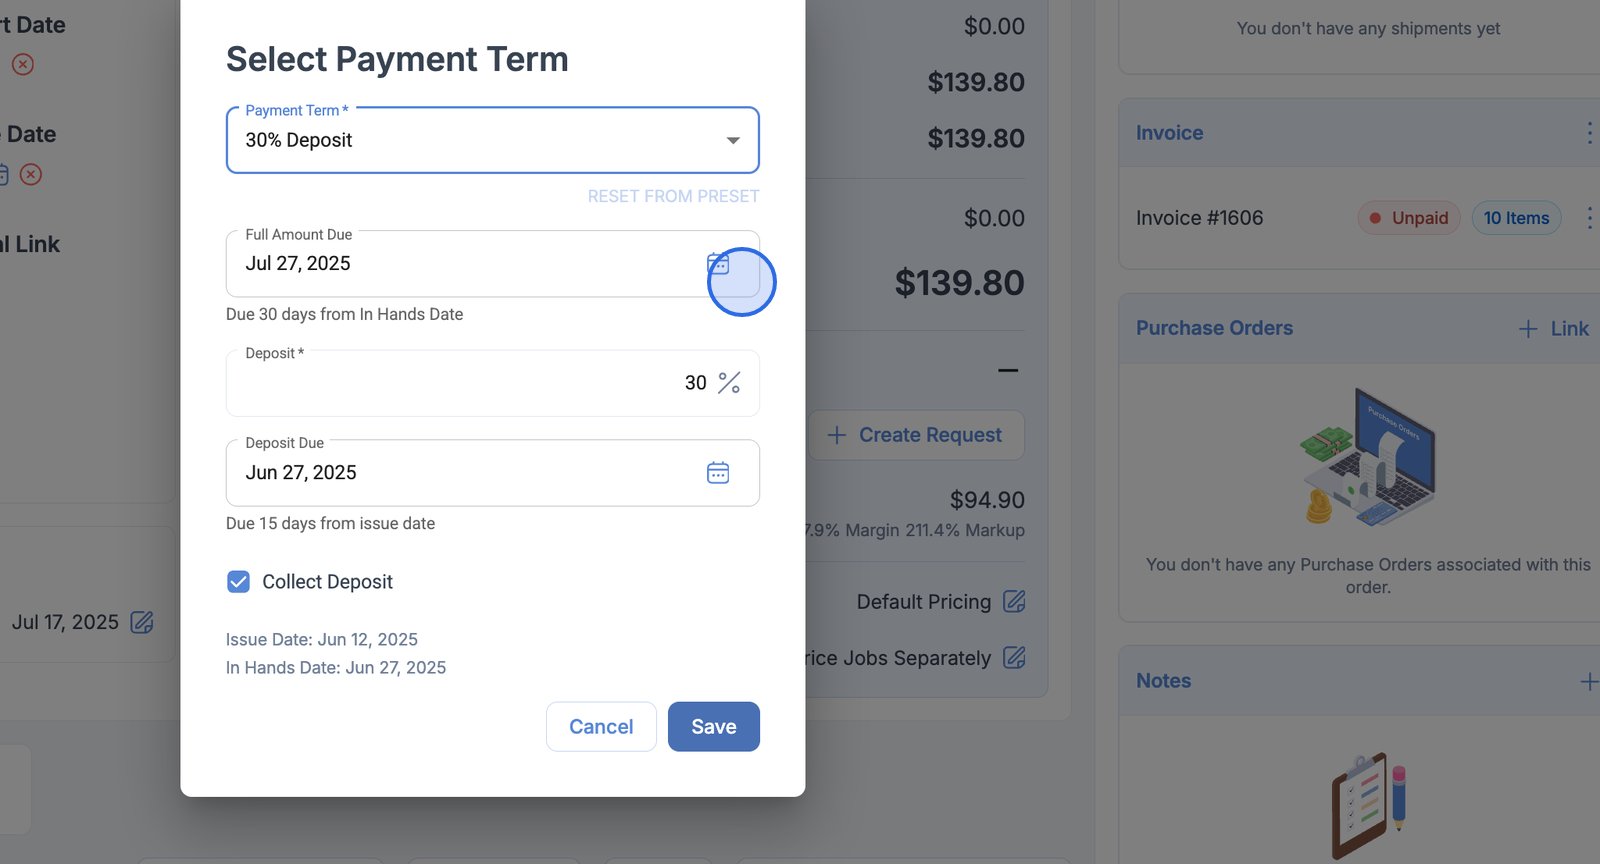Image resolution: width=1600 pixels, height=864 pixels.
Task: Open the Deposit Due calendar picker
Action: [x=718, y=473]
